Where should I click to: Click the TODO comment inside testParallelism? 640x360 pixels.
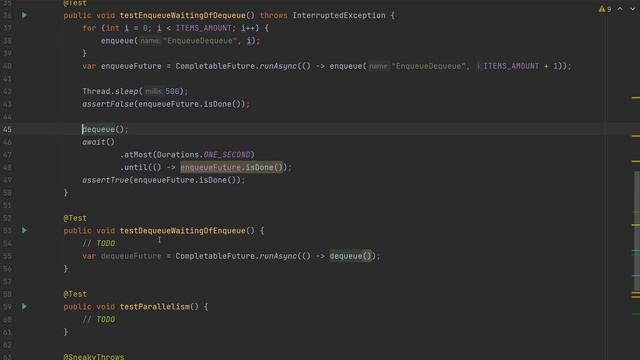(x=99, y=319)
